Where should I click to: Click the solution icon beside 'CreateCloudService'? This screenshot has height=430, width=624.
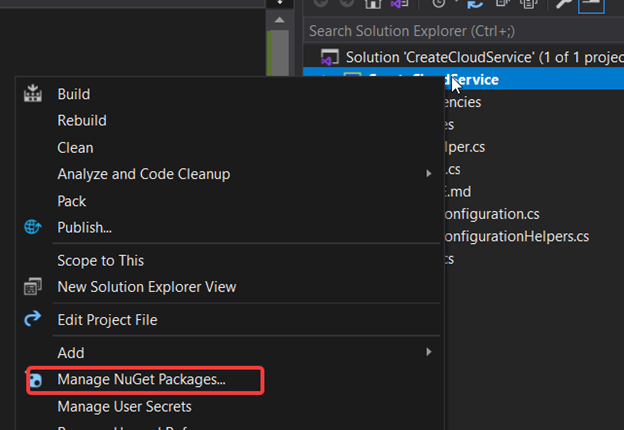click(329, 57)
